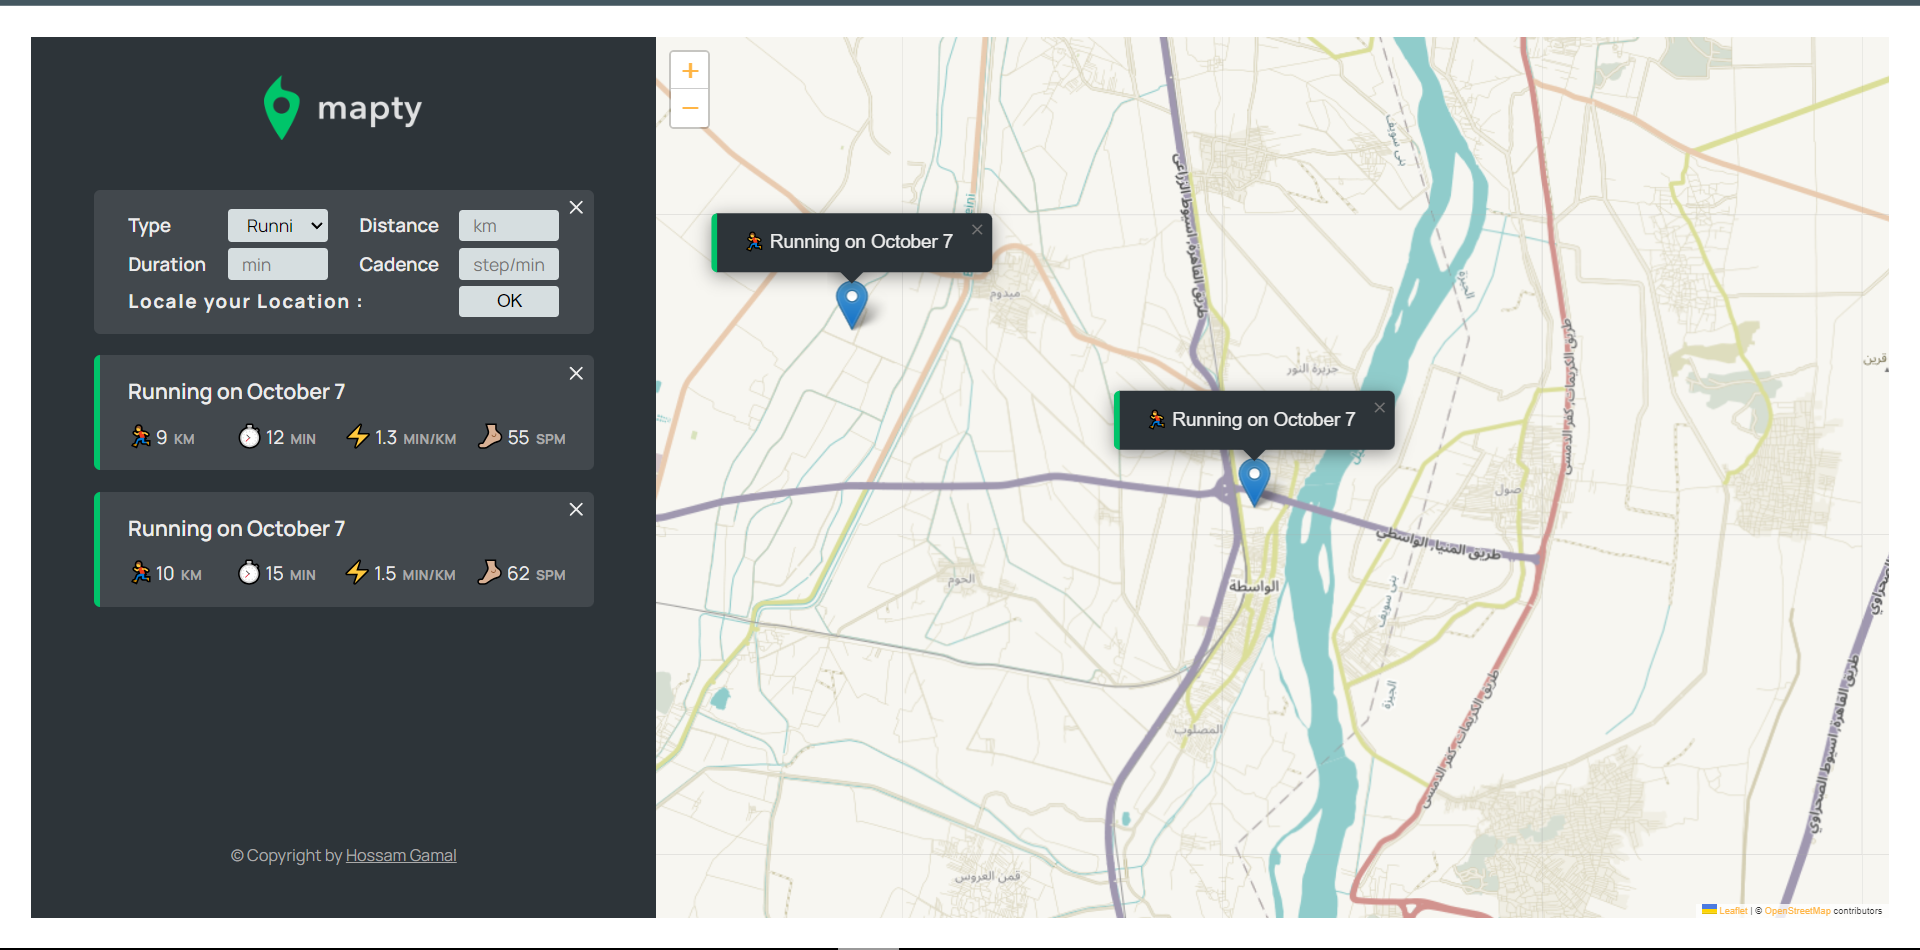Click the foot icon beside 62 SPM
This screenshot has height=950, width=1920.
490,573
